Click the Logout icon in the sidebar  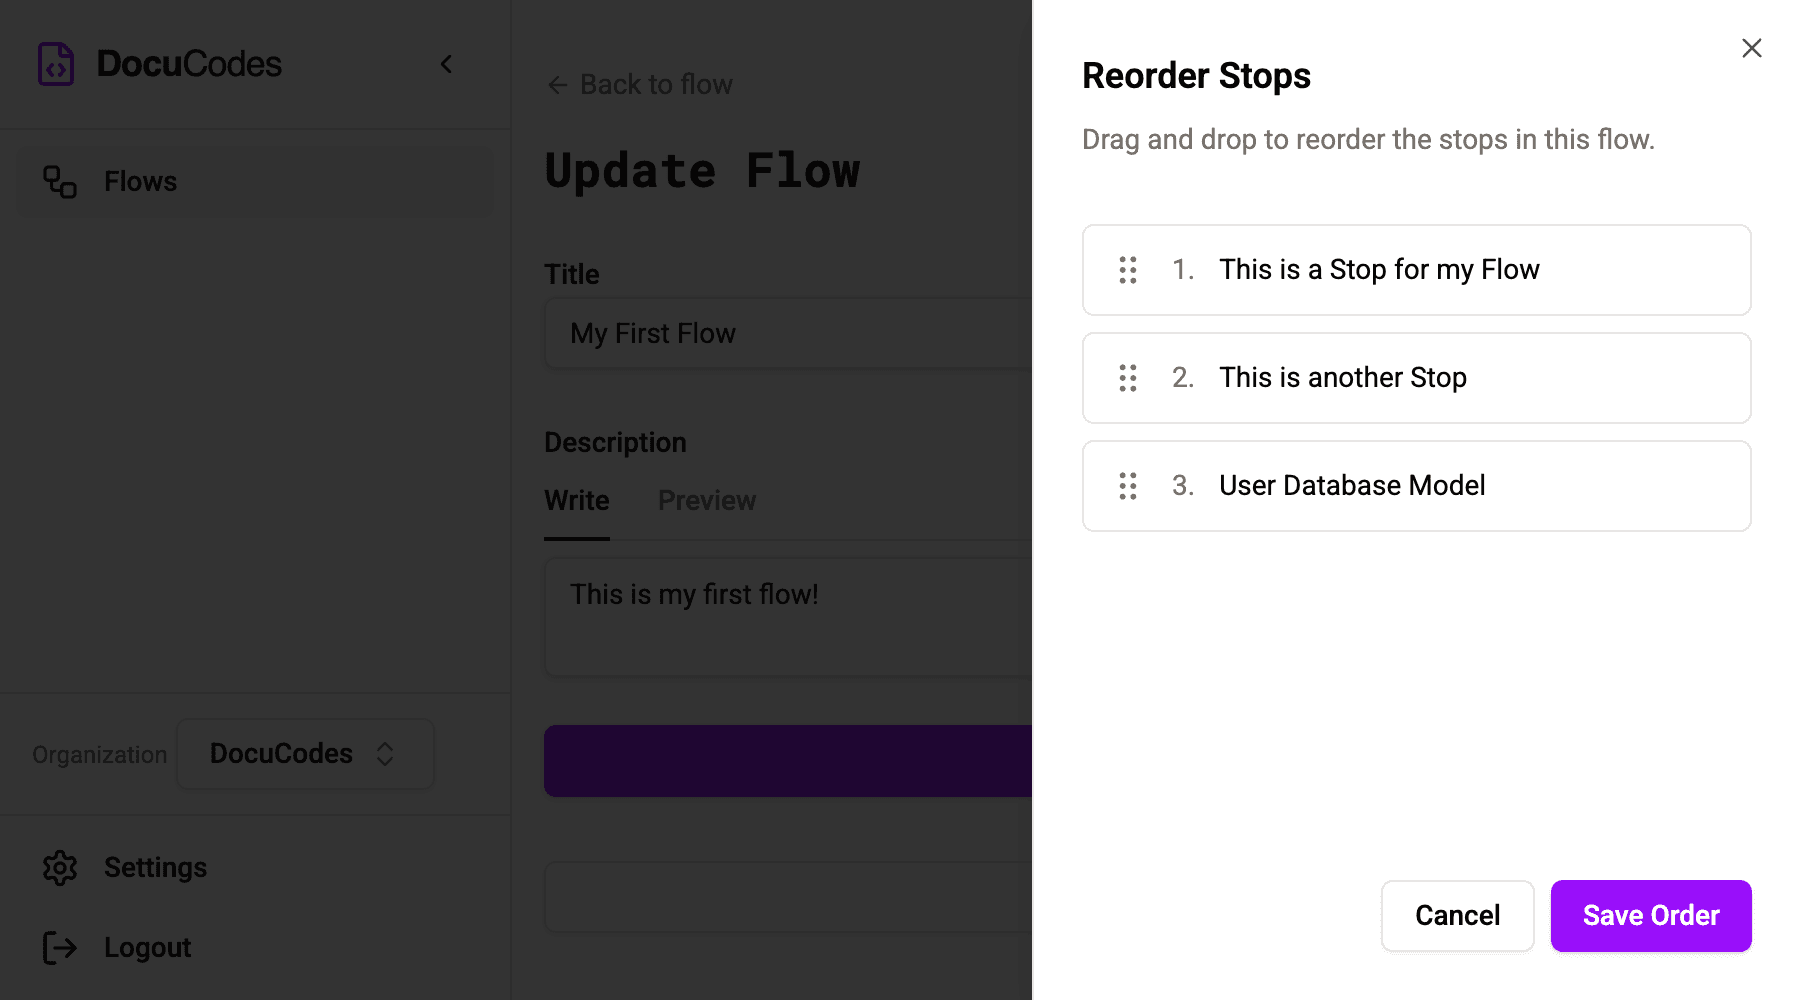pyautogui.click(x=61, y=947)
